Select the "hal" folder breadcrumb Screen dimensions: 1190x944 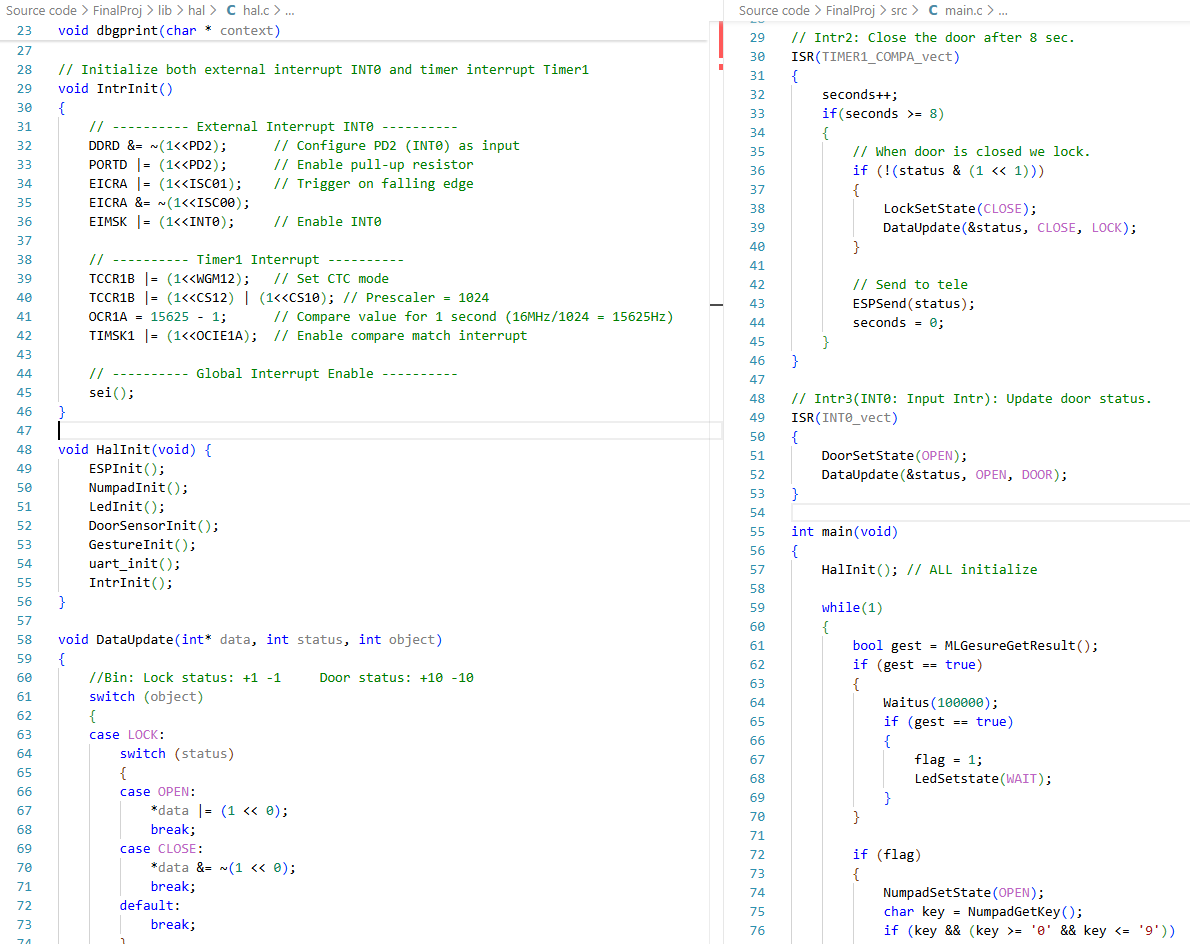coord(197,10)
